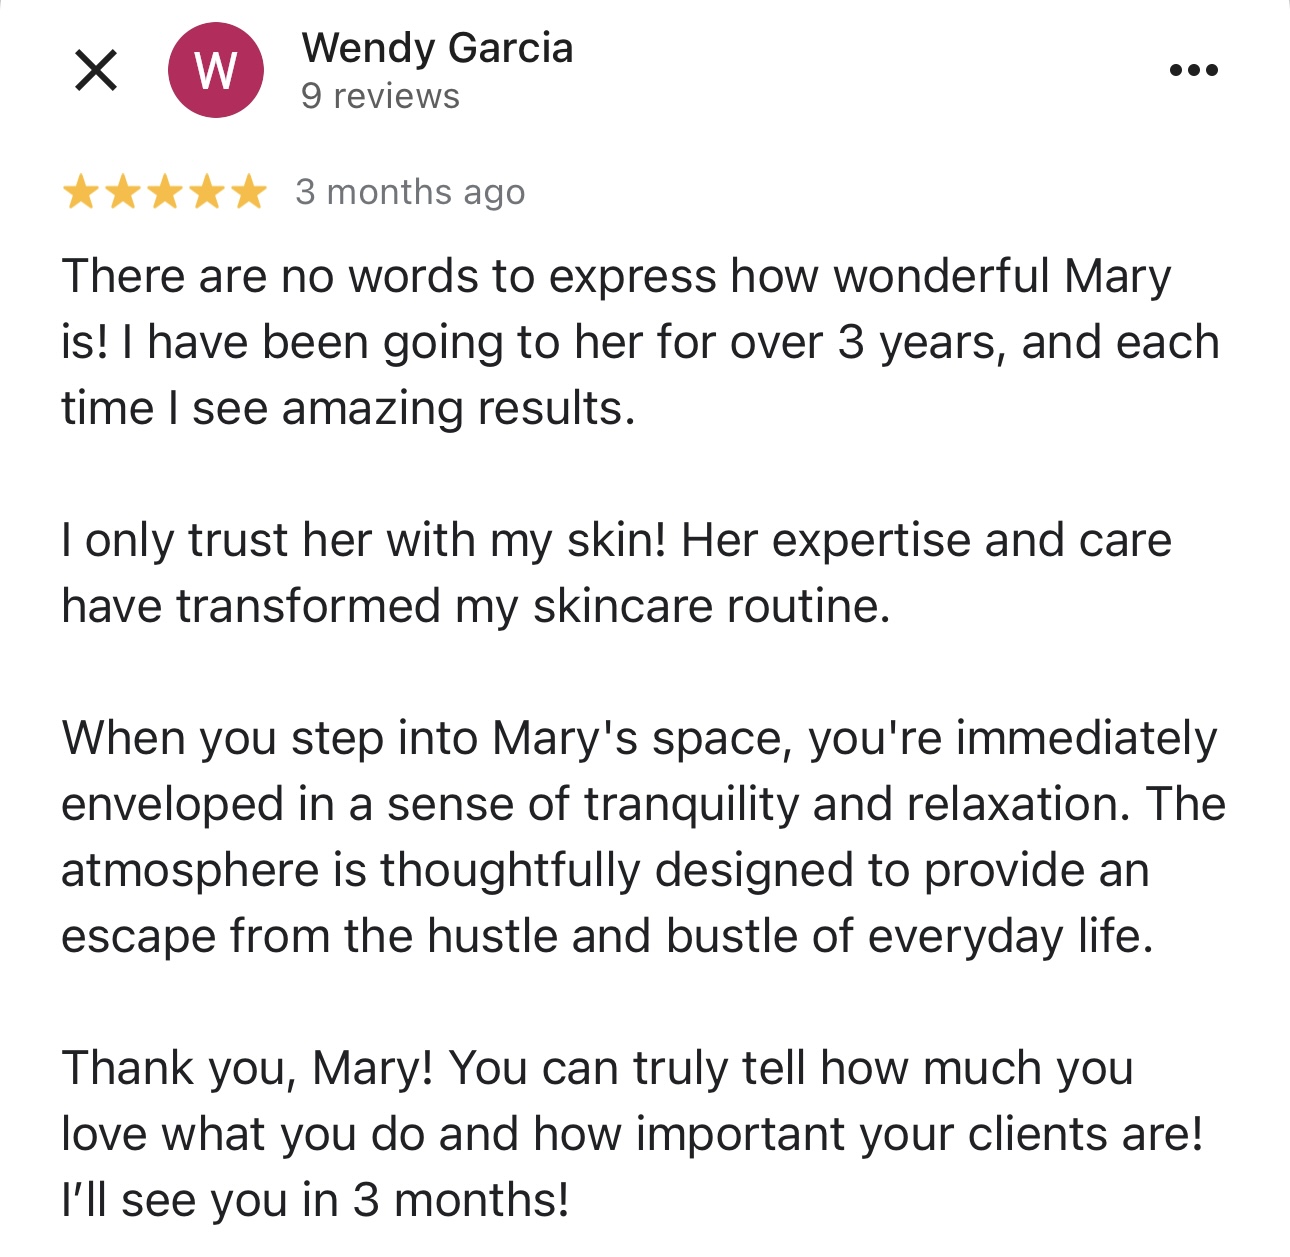Open Wendy Garcia's profile name
This screenshot has width=1290, height=1257.
click(437, 48)
